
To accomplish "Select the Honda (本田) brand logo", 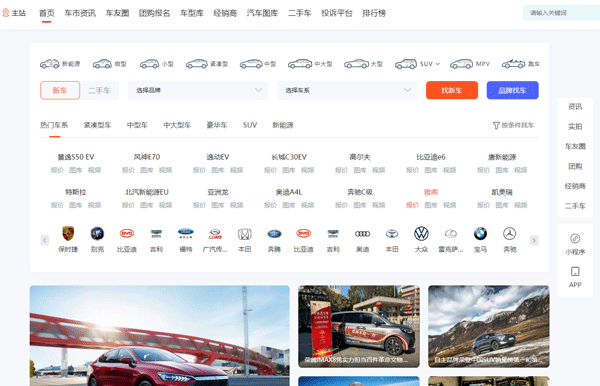I will point(245,234).
